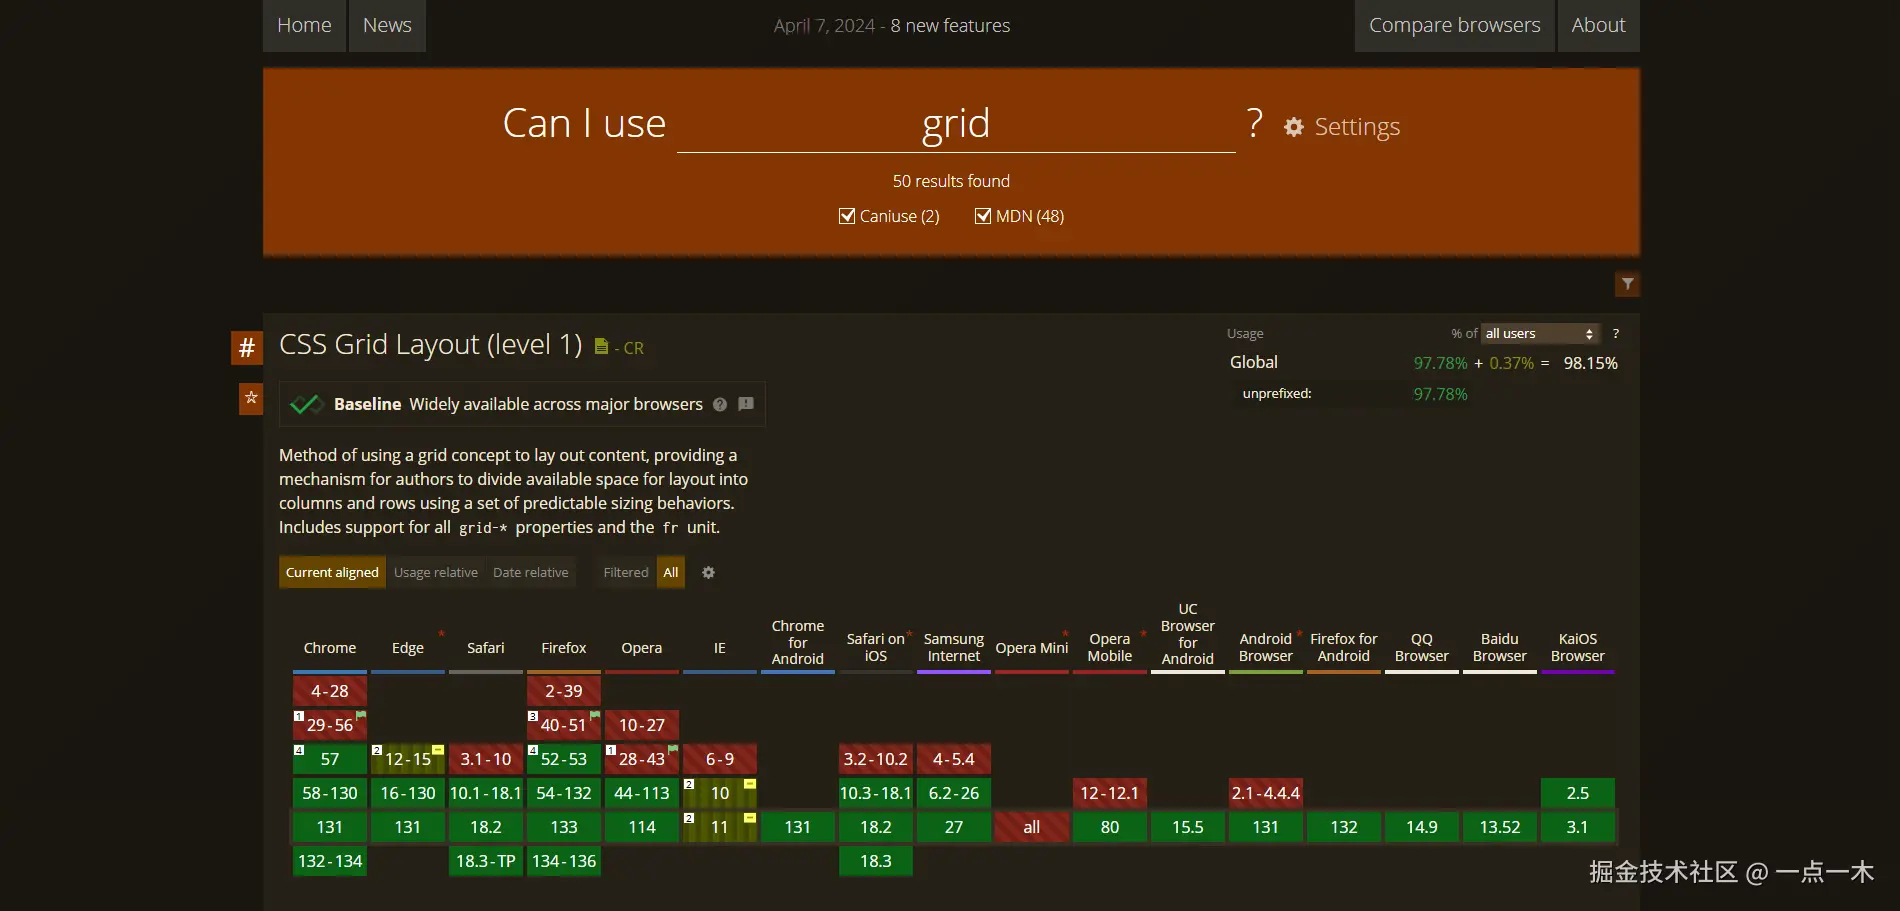
Task: Toggle the MDN (48) checkbox
Action: 983,216
